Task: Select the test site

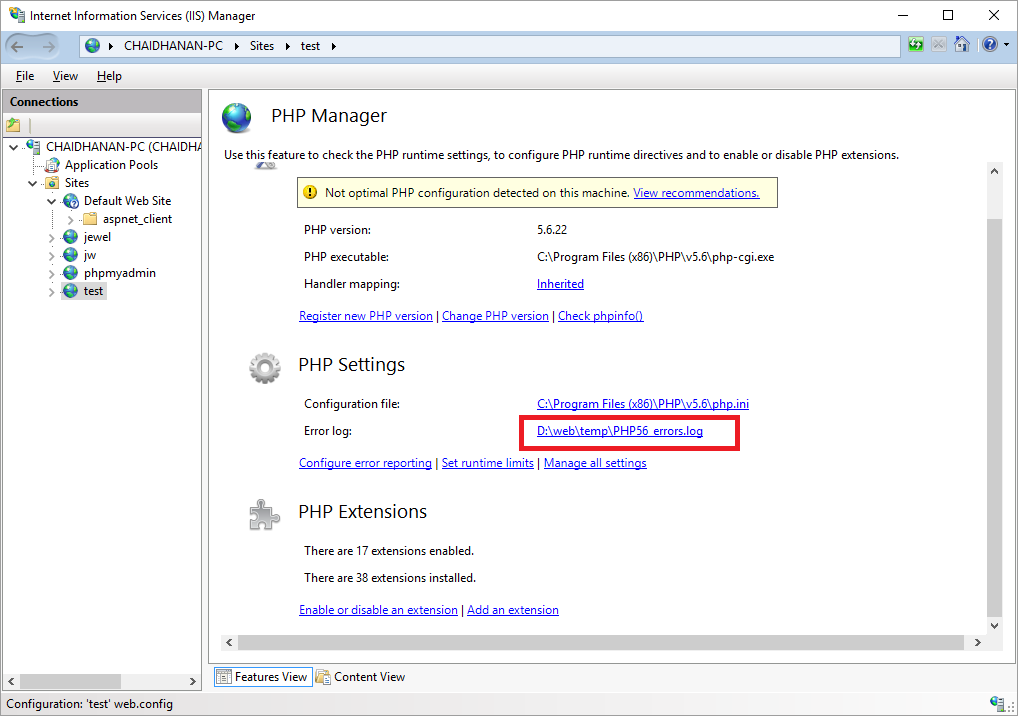Action: click(93, 291)
